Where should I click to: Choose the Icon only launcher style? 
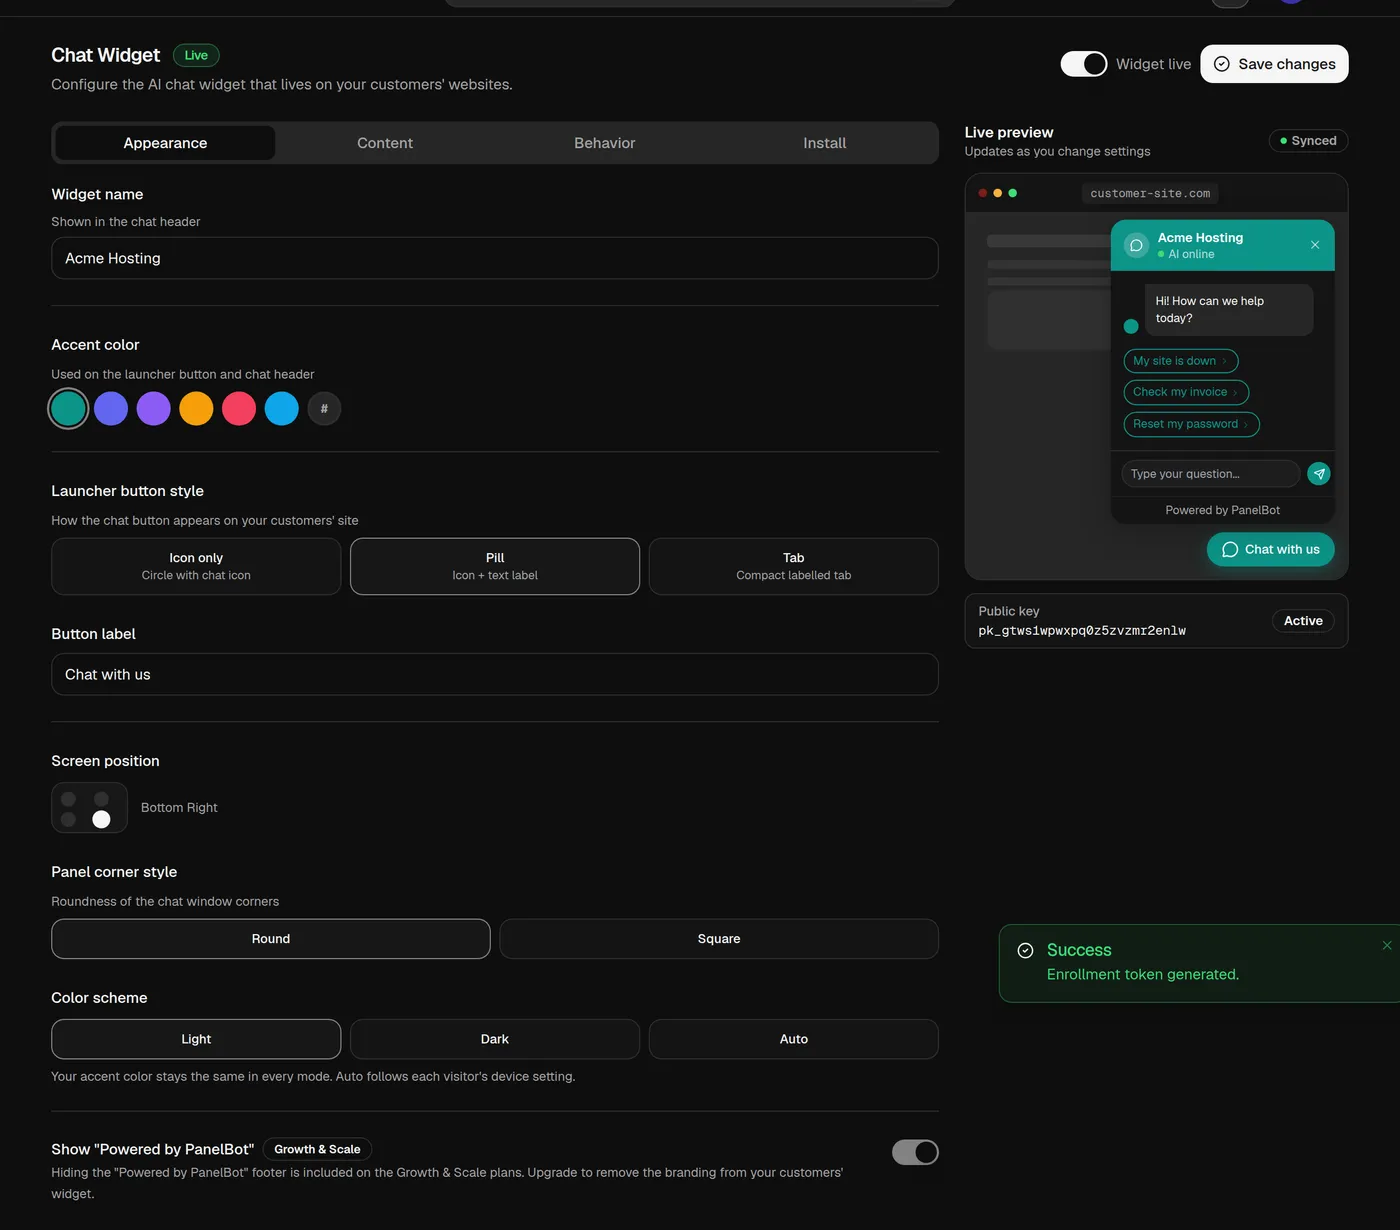click(x=196, y=567)
